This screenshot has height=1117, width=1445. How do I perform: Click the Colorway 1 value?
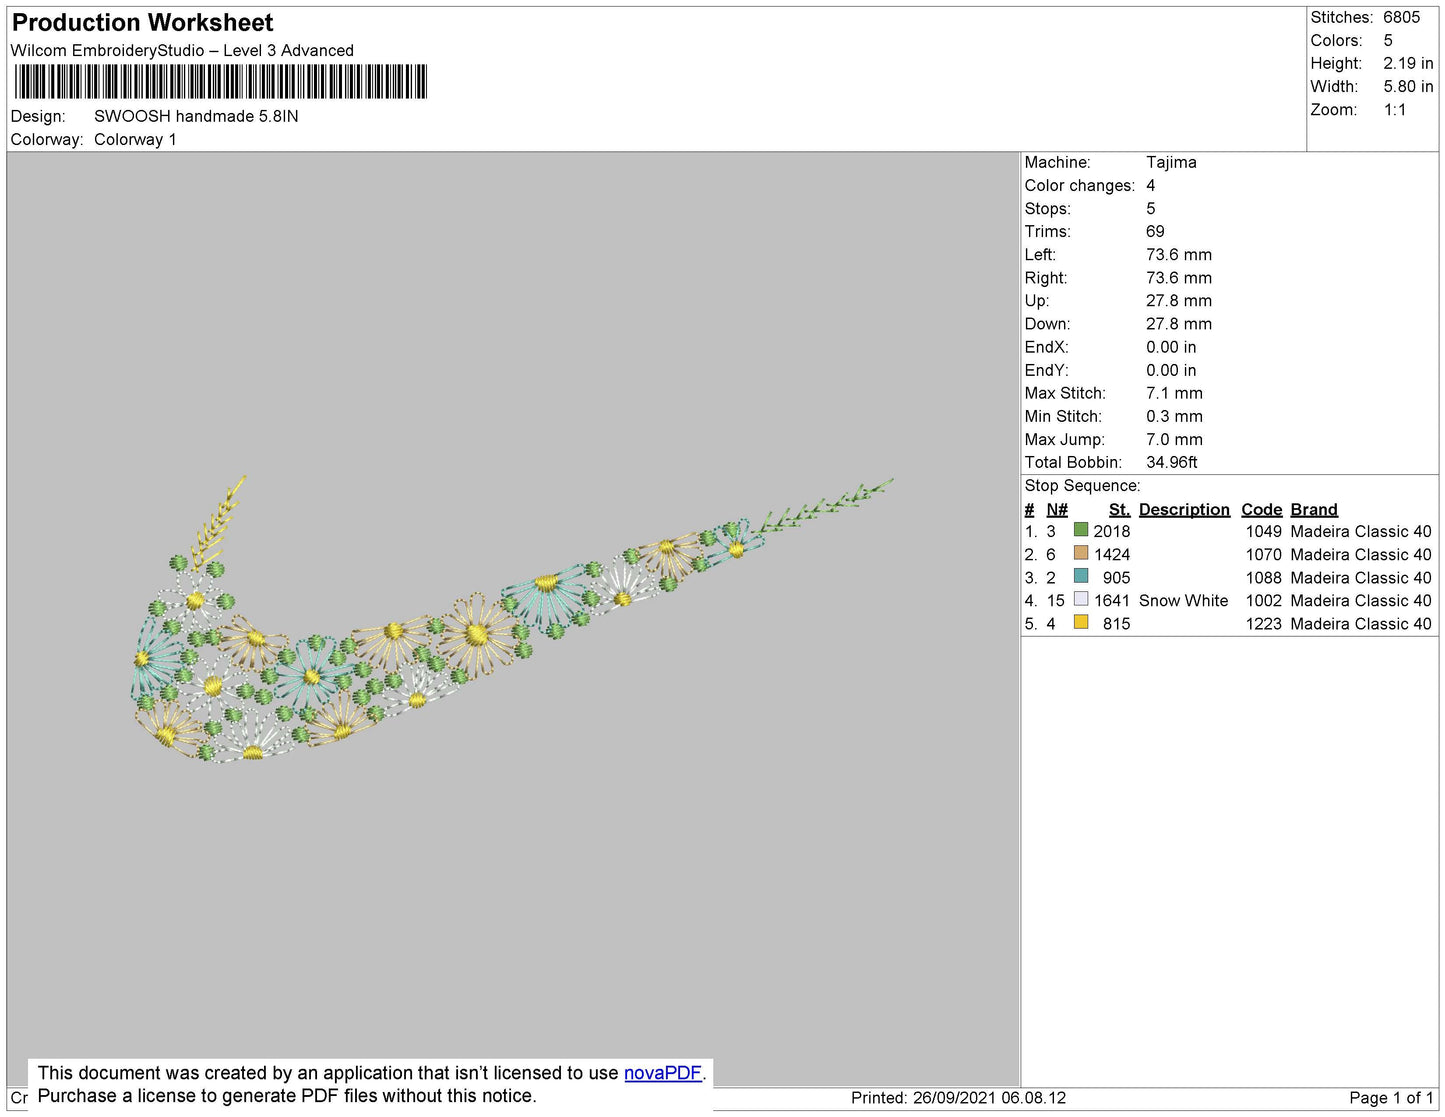(x=135, y=139)
